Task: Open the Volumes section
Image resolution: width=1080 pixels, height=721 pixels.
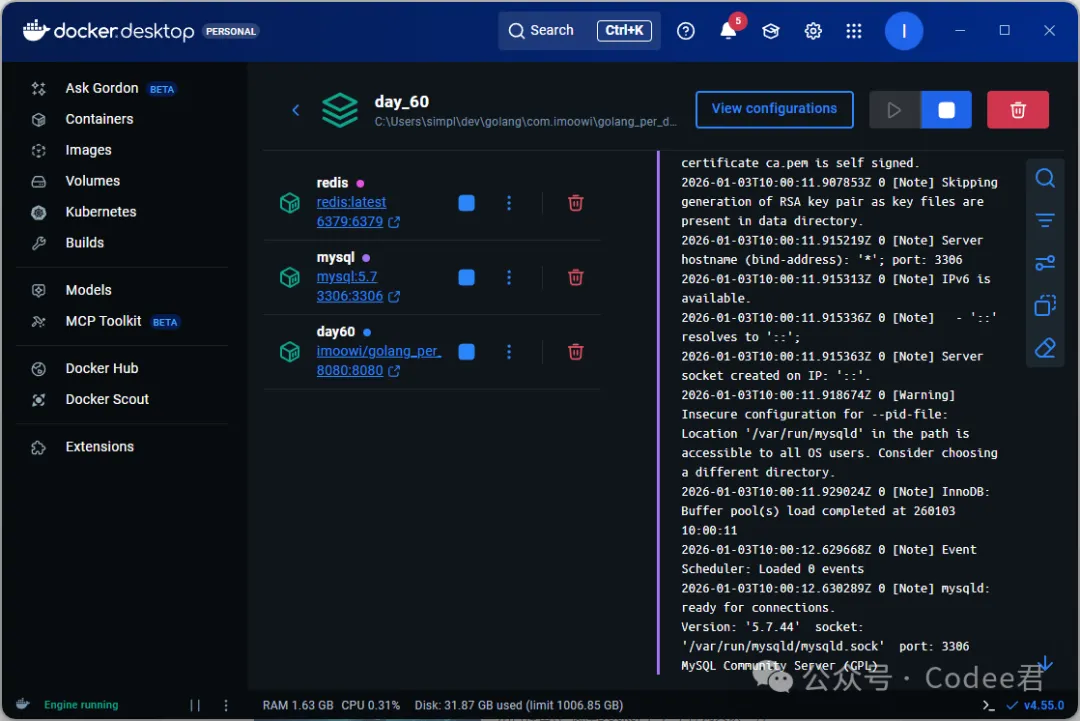Action: click(x=92, y=181)
